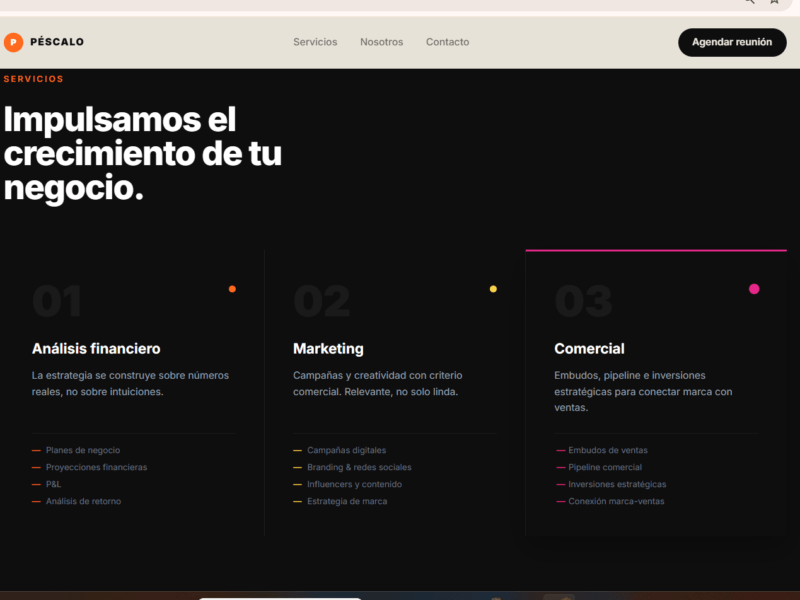Open the Contacto nav link
800x600 pixels.
click(447, 42)
